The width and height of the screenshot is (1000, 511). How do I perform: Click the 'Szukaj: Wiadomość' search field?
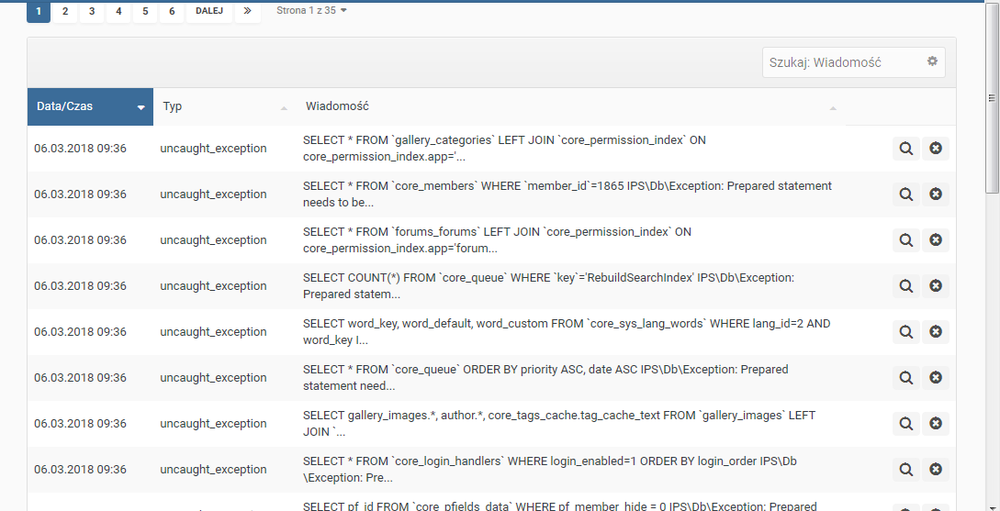[842, 62]
